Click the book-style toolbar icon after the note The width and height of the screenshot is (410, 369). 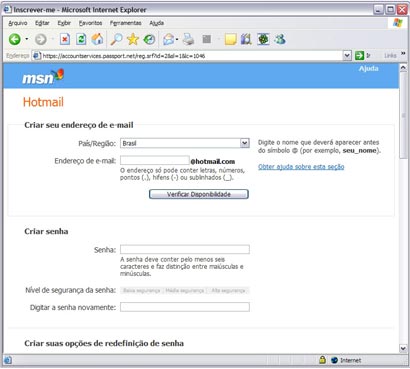[x=246, y=39]
